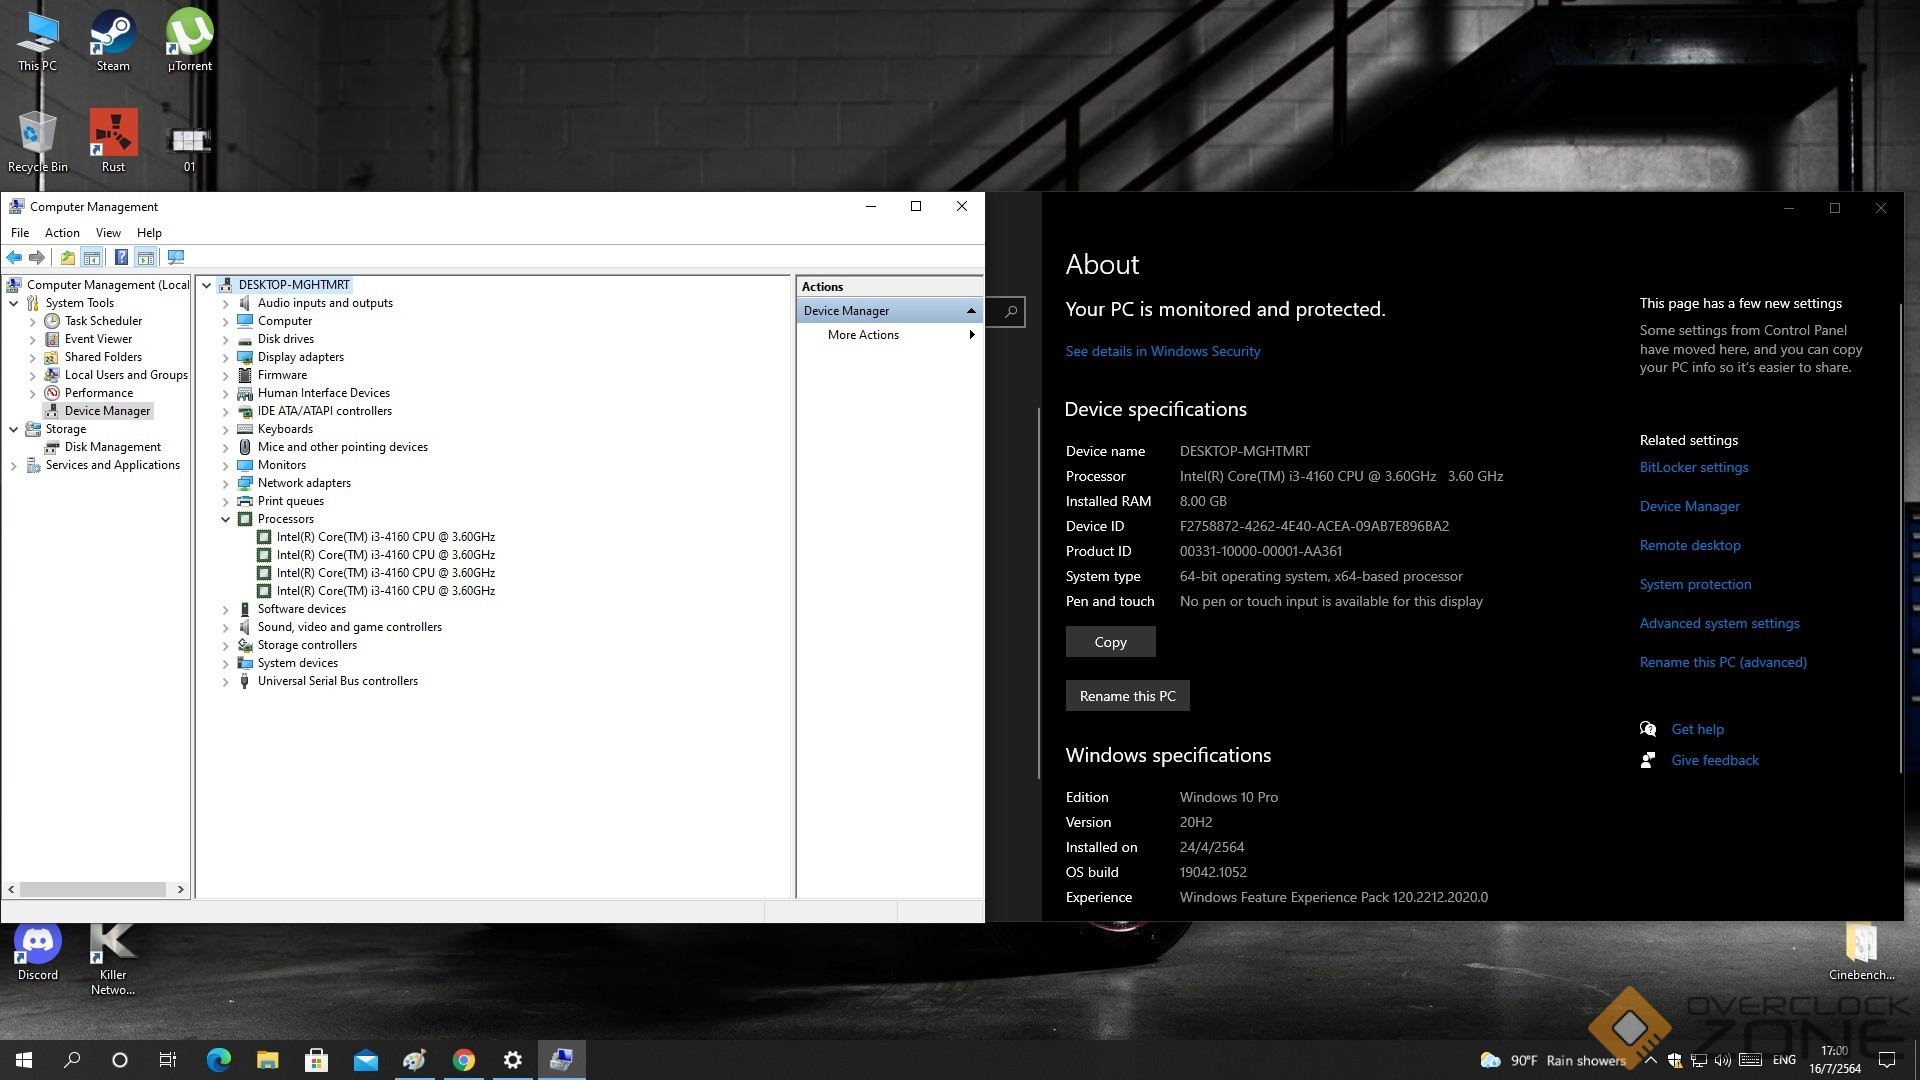Open BitLocker settings link
Viewport: 1920px width, 1080px height.
[1693, 467]
